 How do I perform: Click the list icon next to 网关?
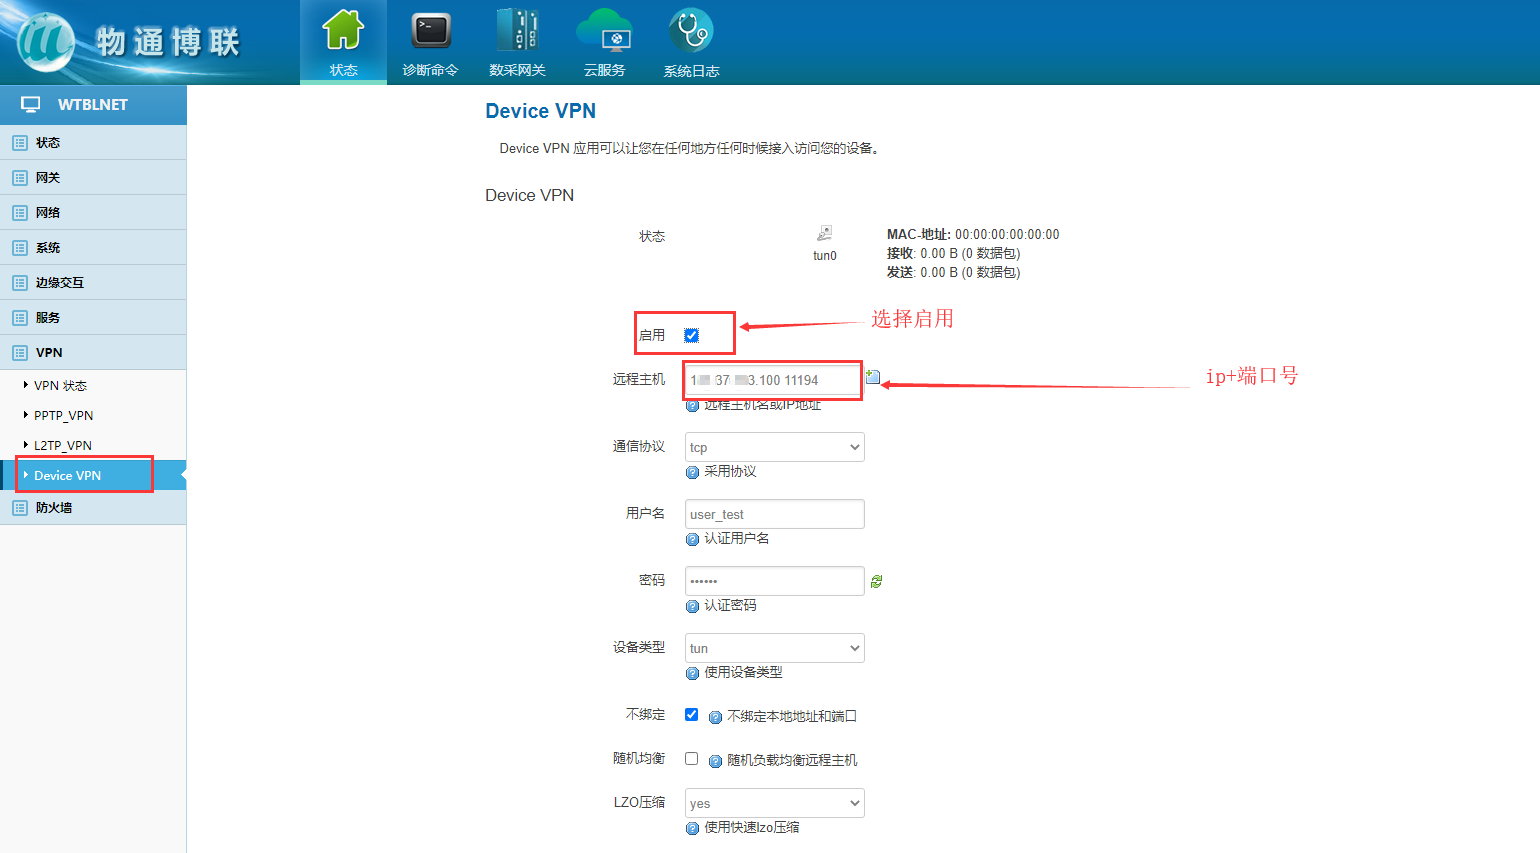(x=20, y=178)
